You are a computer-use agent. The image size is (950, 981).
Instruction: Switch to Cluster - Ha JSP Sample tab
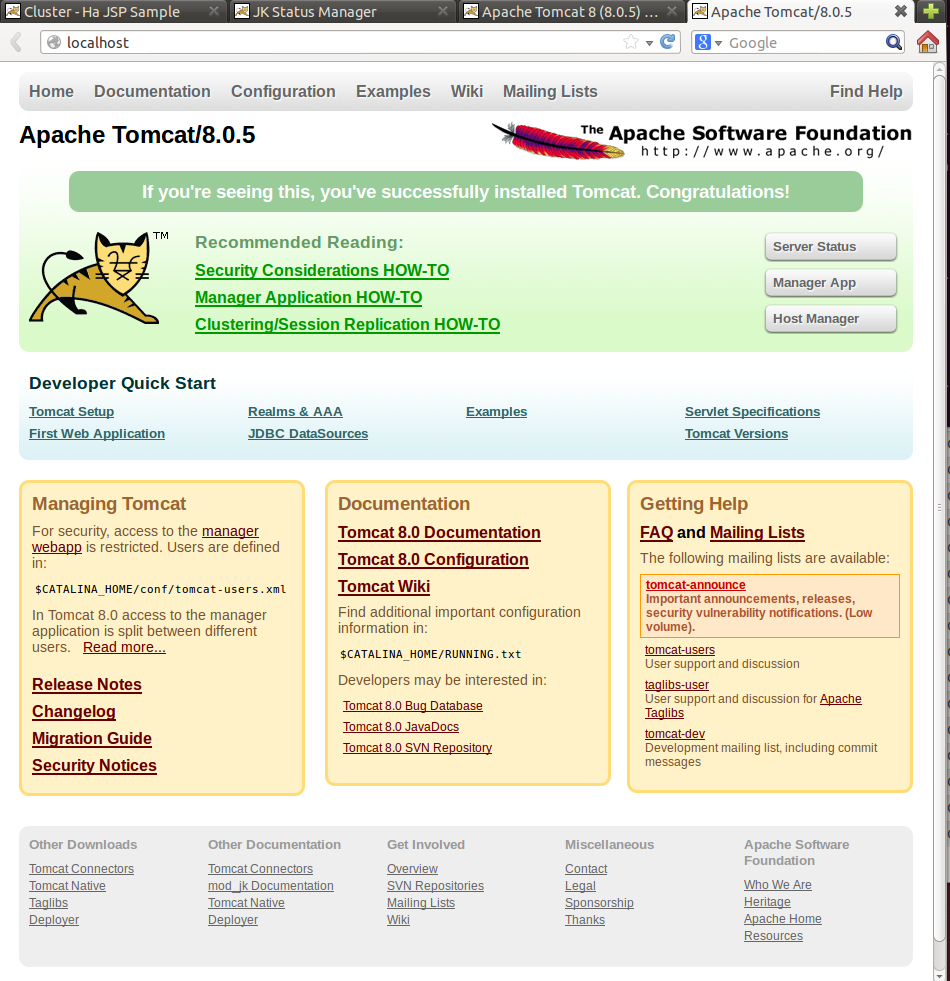coord(113,11)
